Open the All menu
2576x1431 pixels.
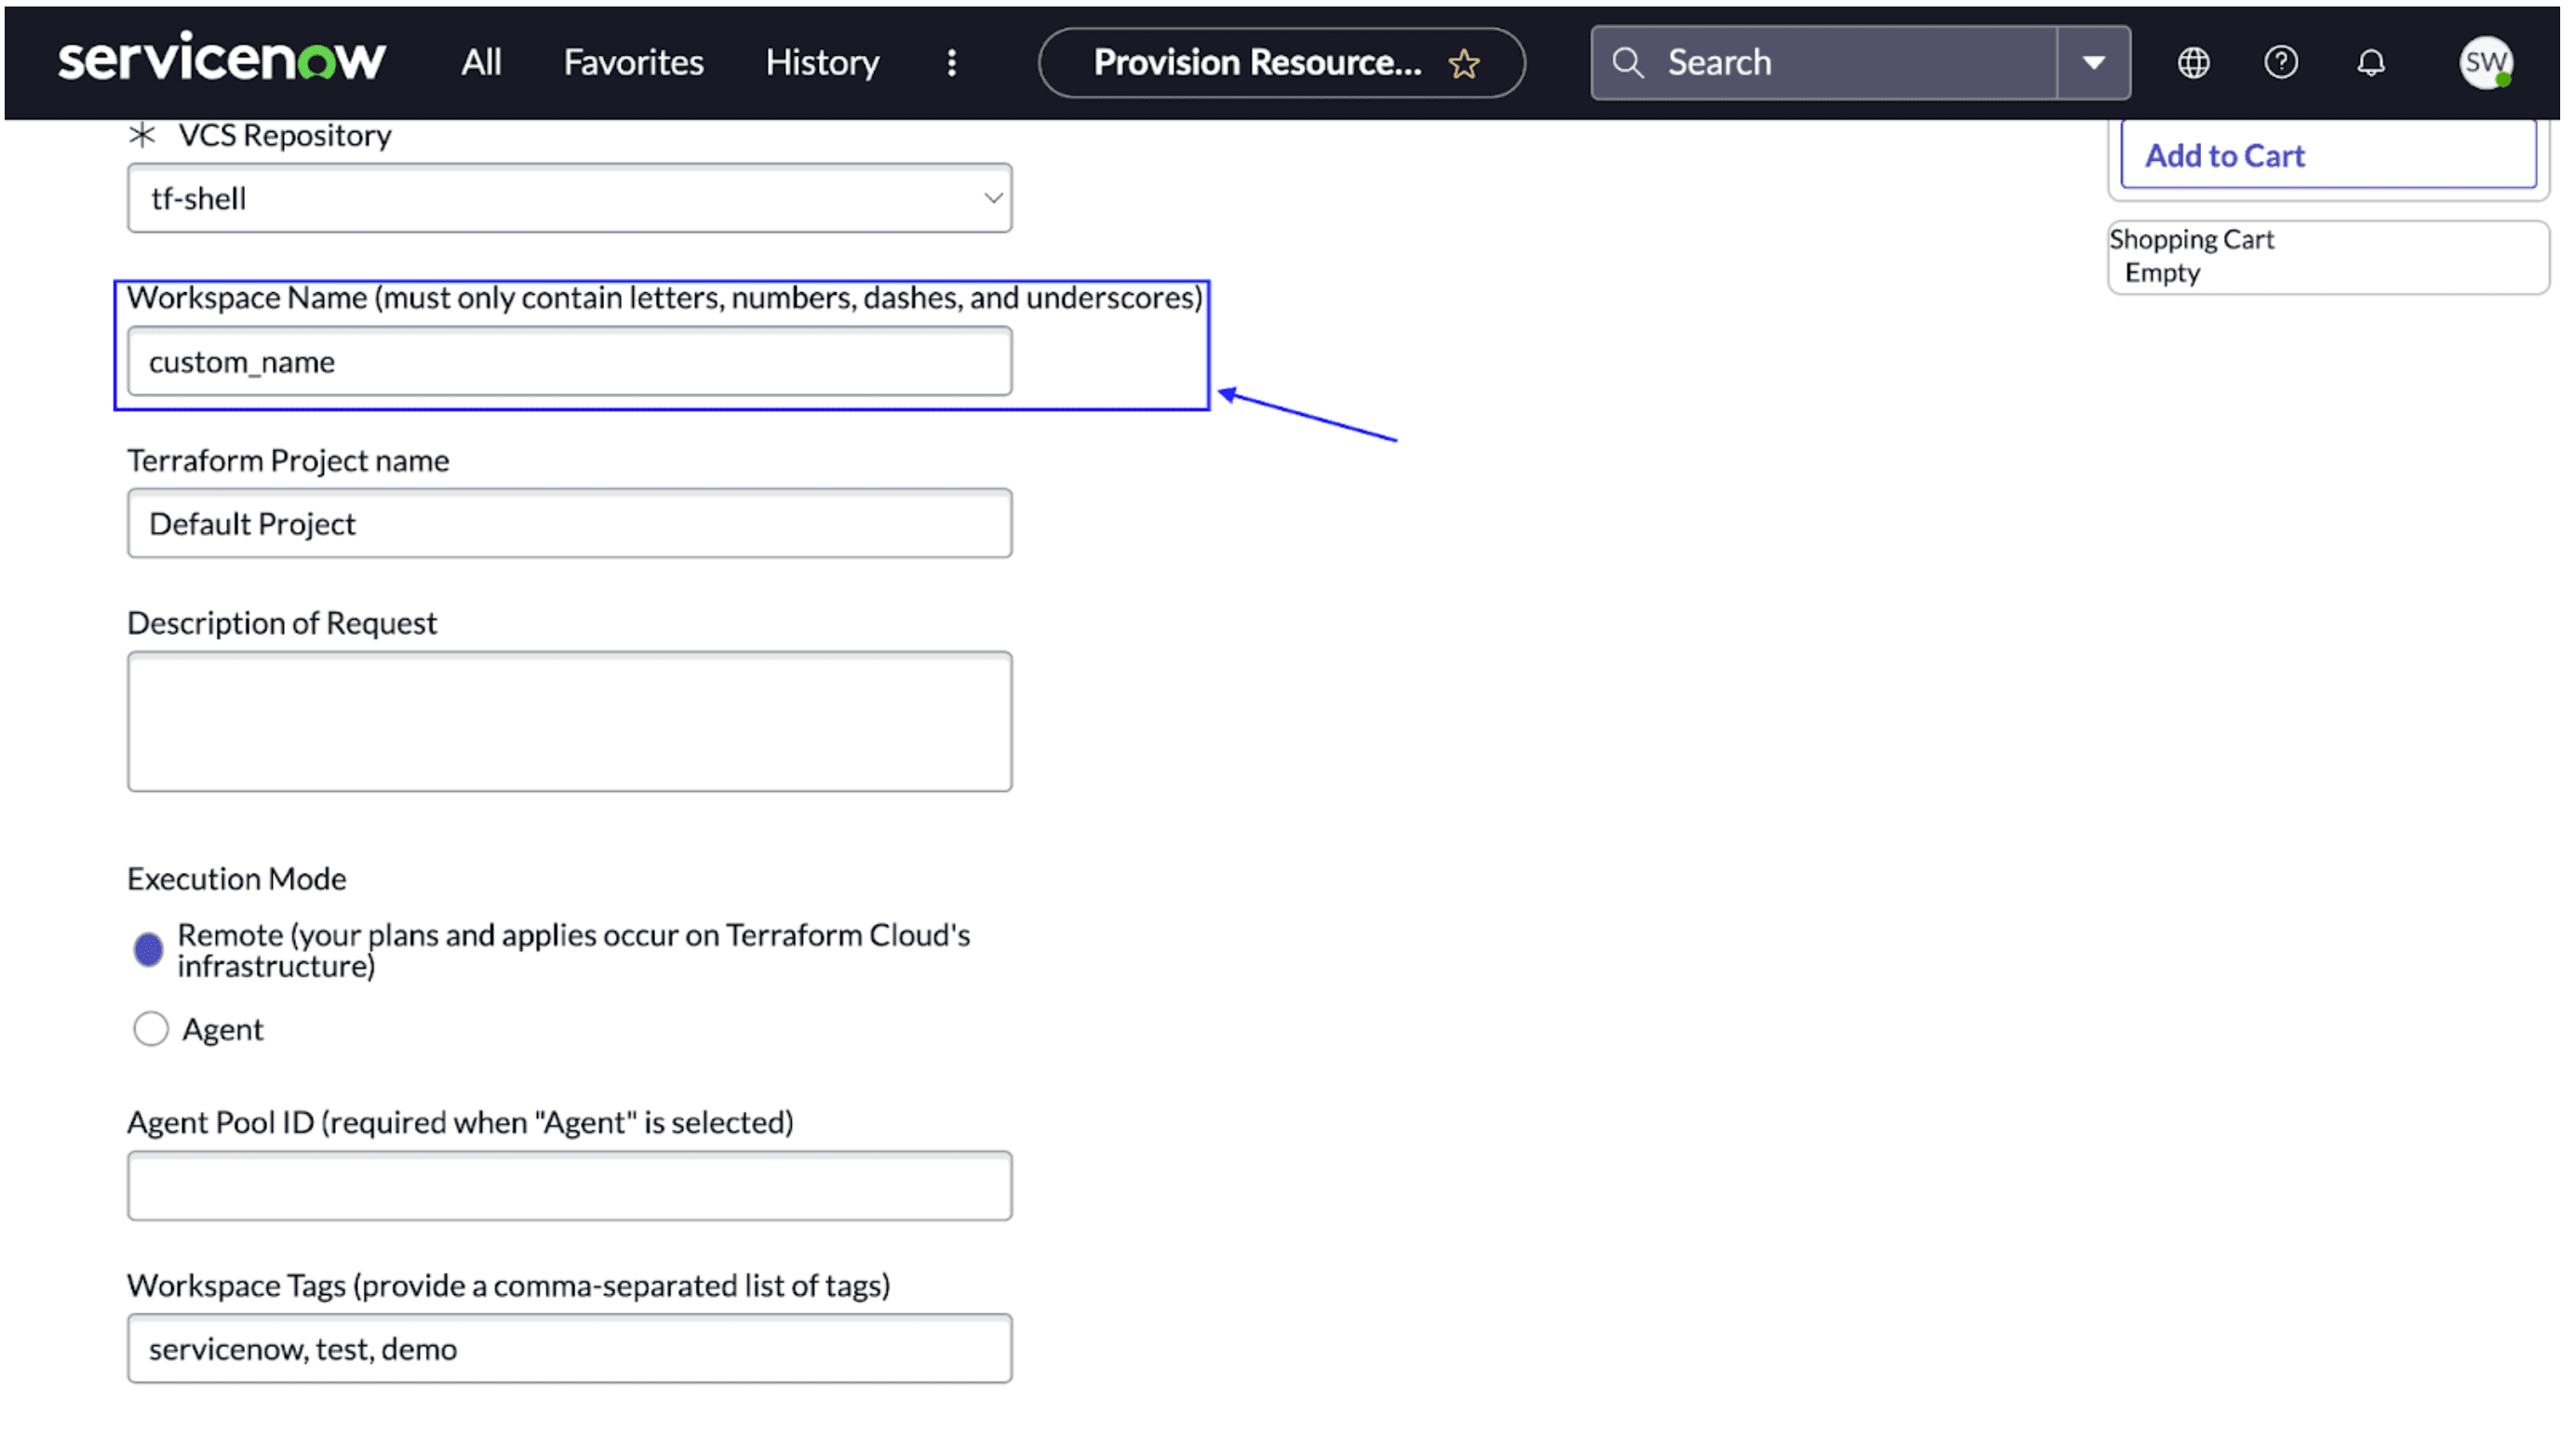[481, 63]
